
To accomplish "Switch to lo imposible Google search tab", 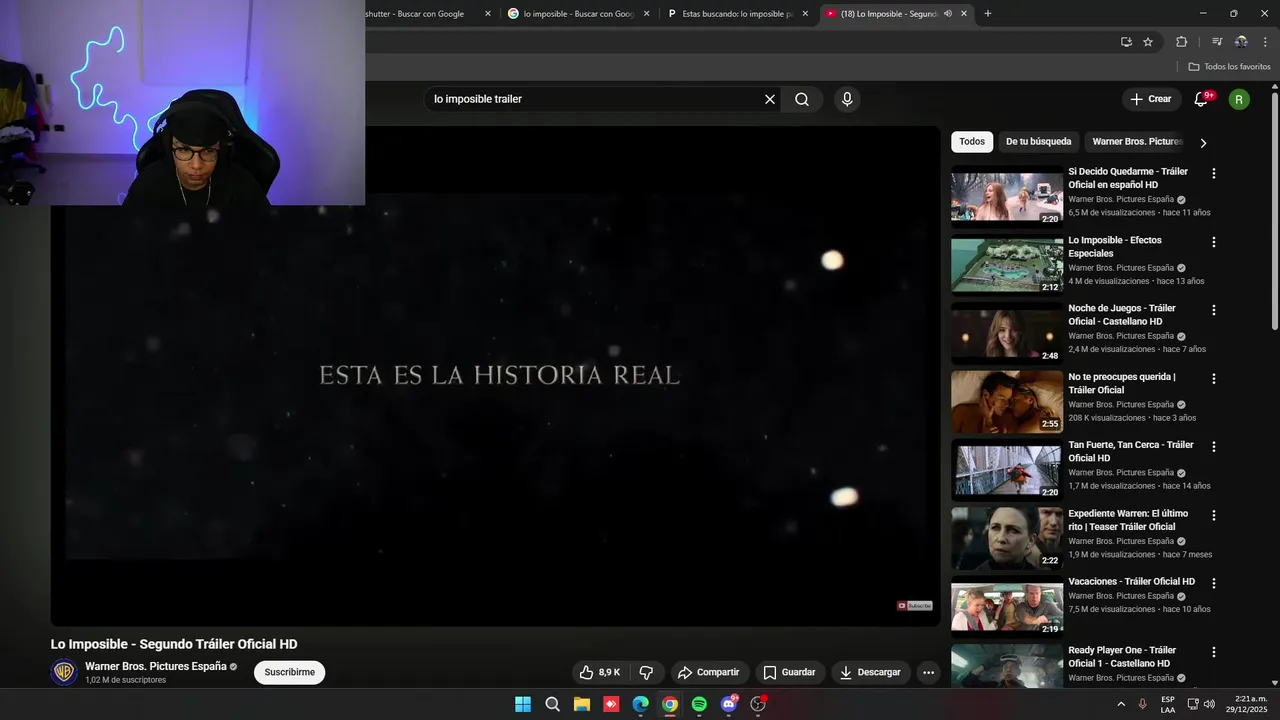I will [579, 14].
